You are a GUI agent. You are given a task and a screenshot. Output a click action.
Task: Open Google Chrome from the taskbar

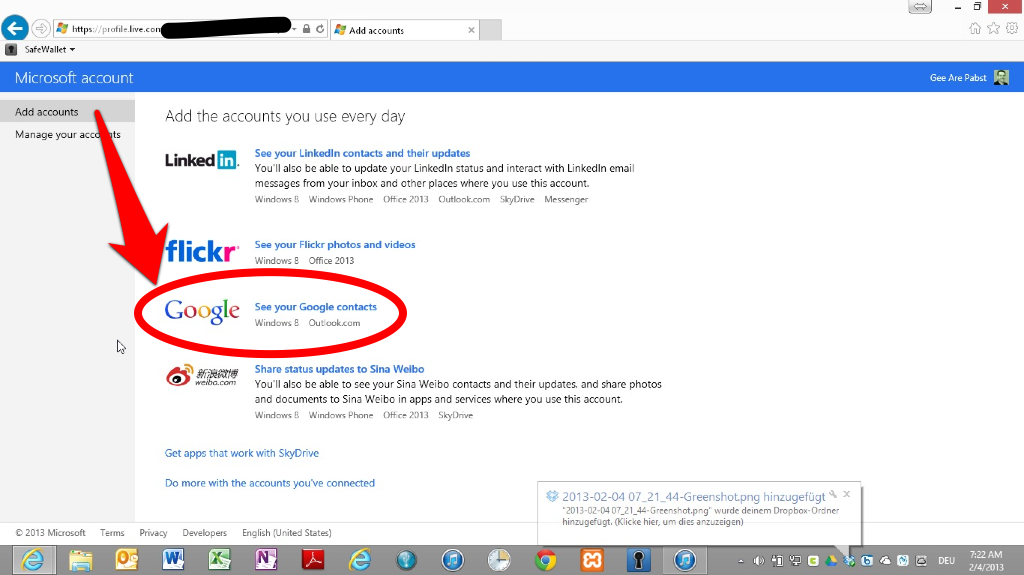545,560
